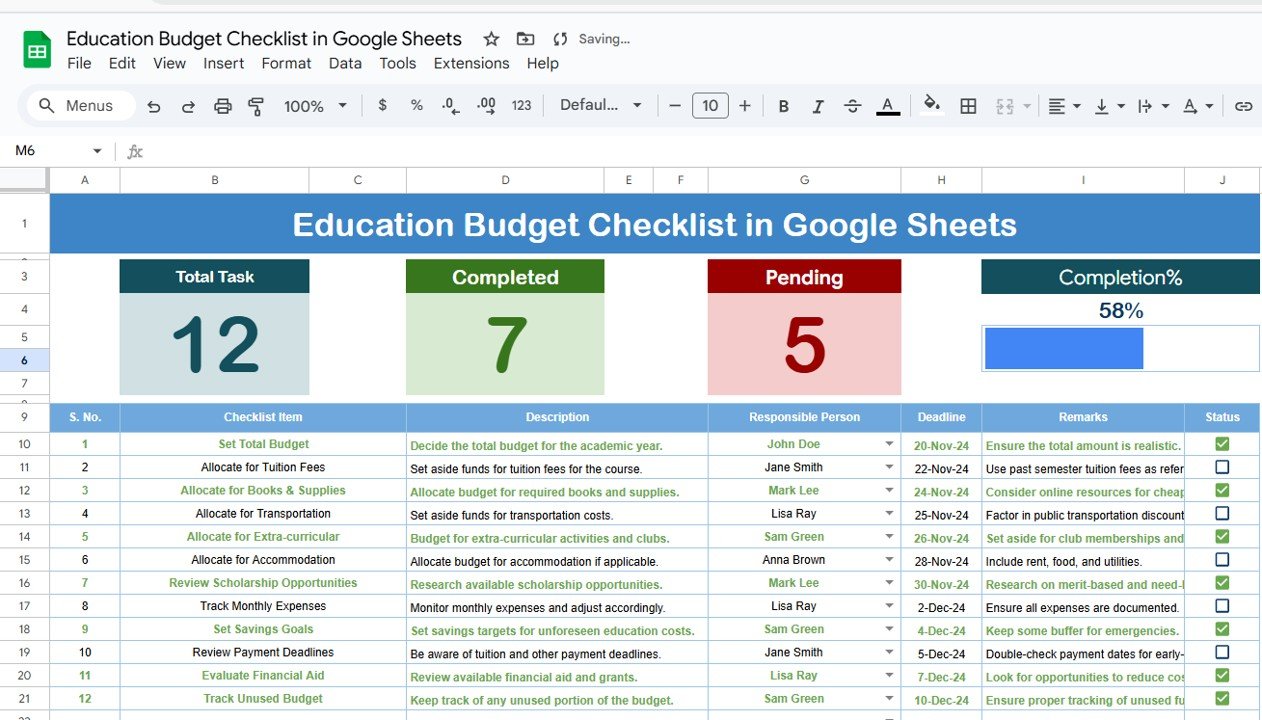This screenshot has height=720, width=1262.
Task: Toggle bold formatting B icon
Action: (783, 106)
